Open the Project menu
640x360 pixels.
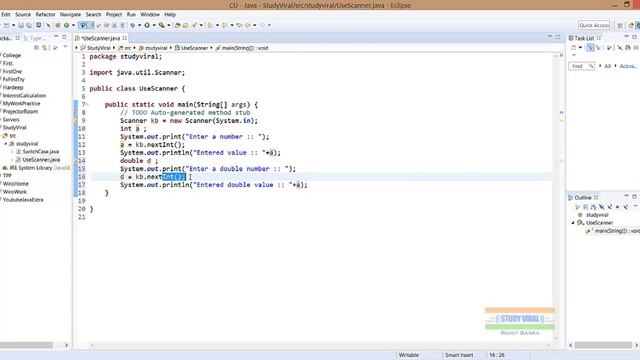coord(114,14)
